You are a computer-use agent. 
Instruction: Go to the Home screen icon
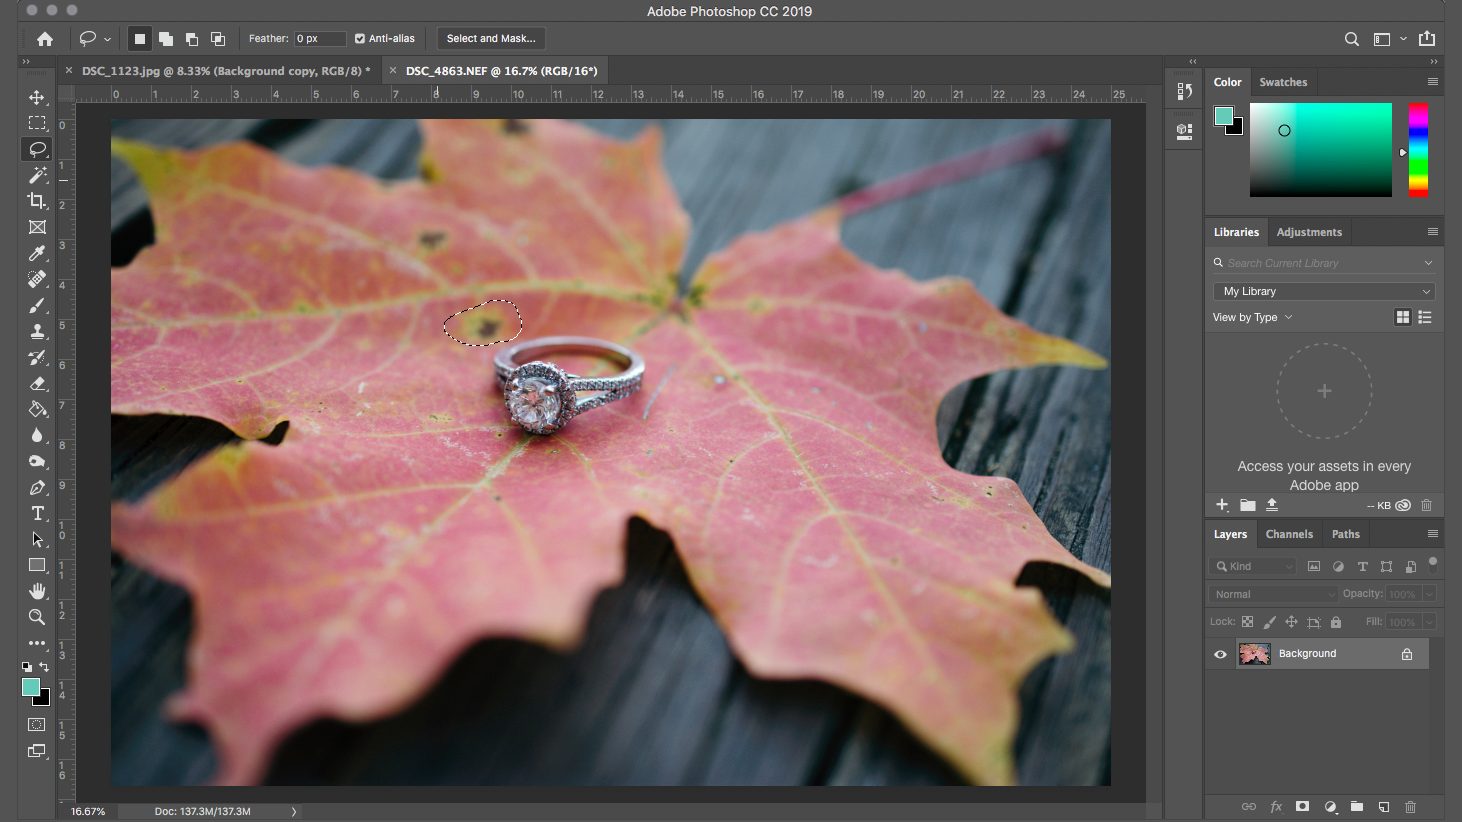pos(45,39)
